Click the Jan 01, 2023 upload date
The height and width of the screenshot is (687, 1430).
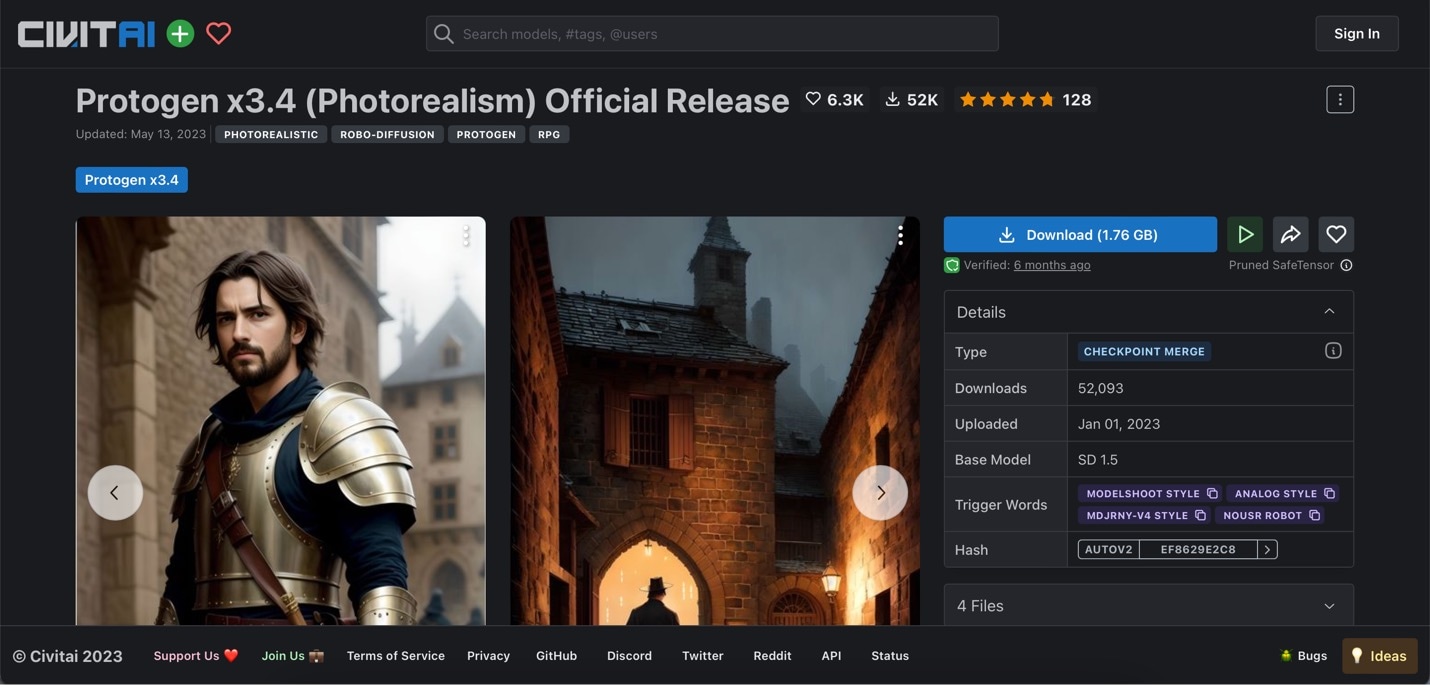click(1119, 424)
